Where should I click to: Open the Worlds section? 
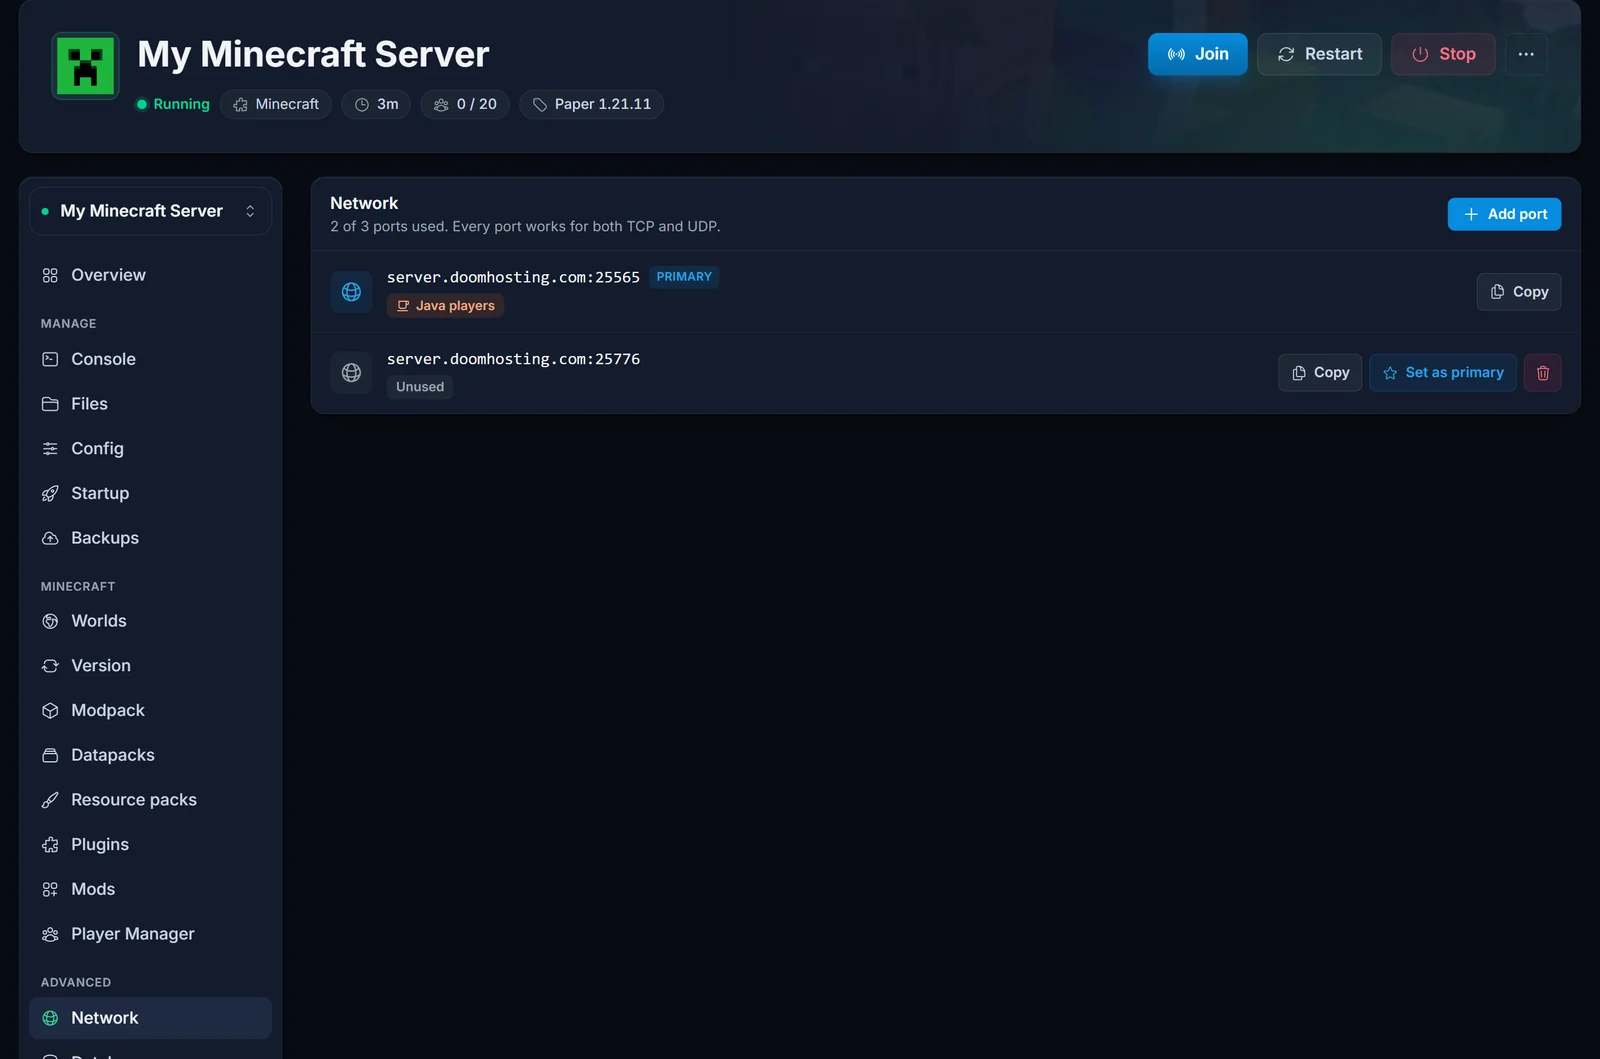coord(150,621)
